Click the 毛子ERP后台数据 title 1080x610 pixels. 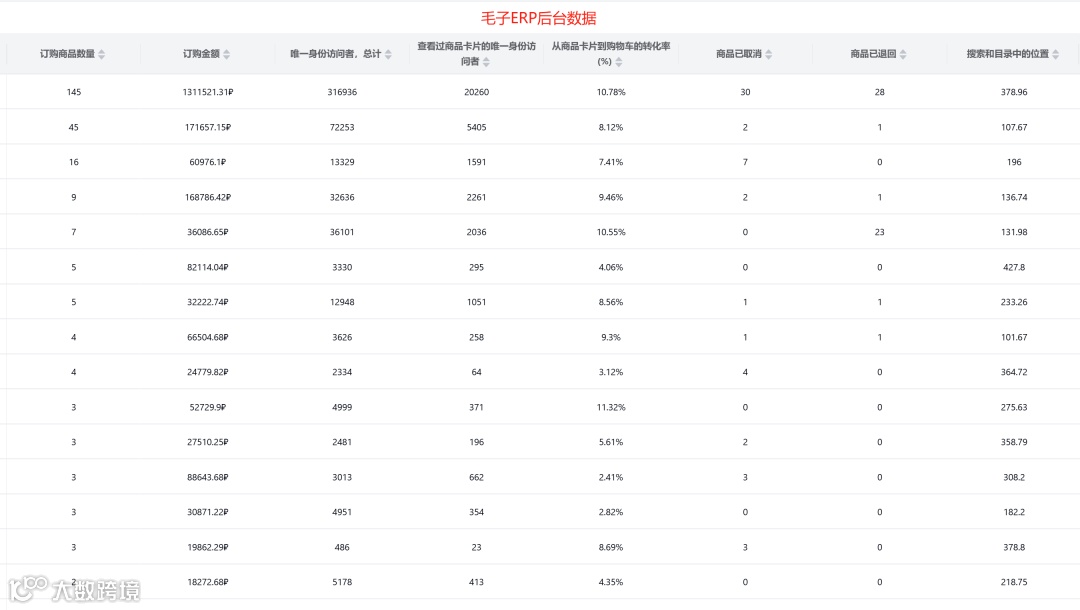539,18
